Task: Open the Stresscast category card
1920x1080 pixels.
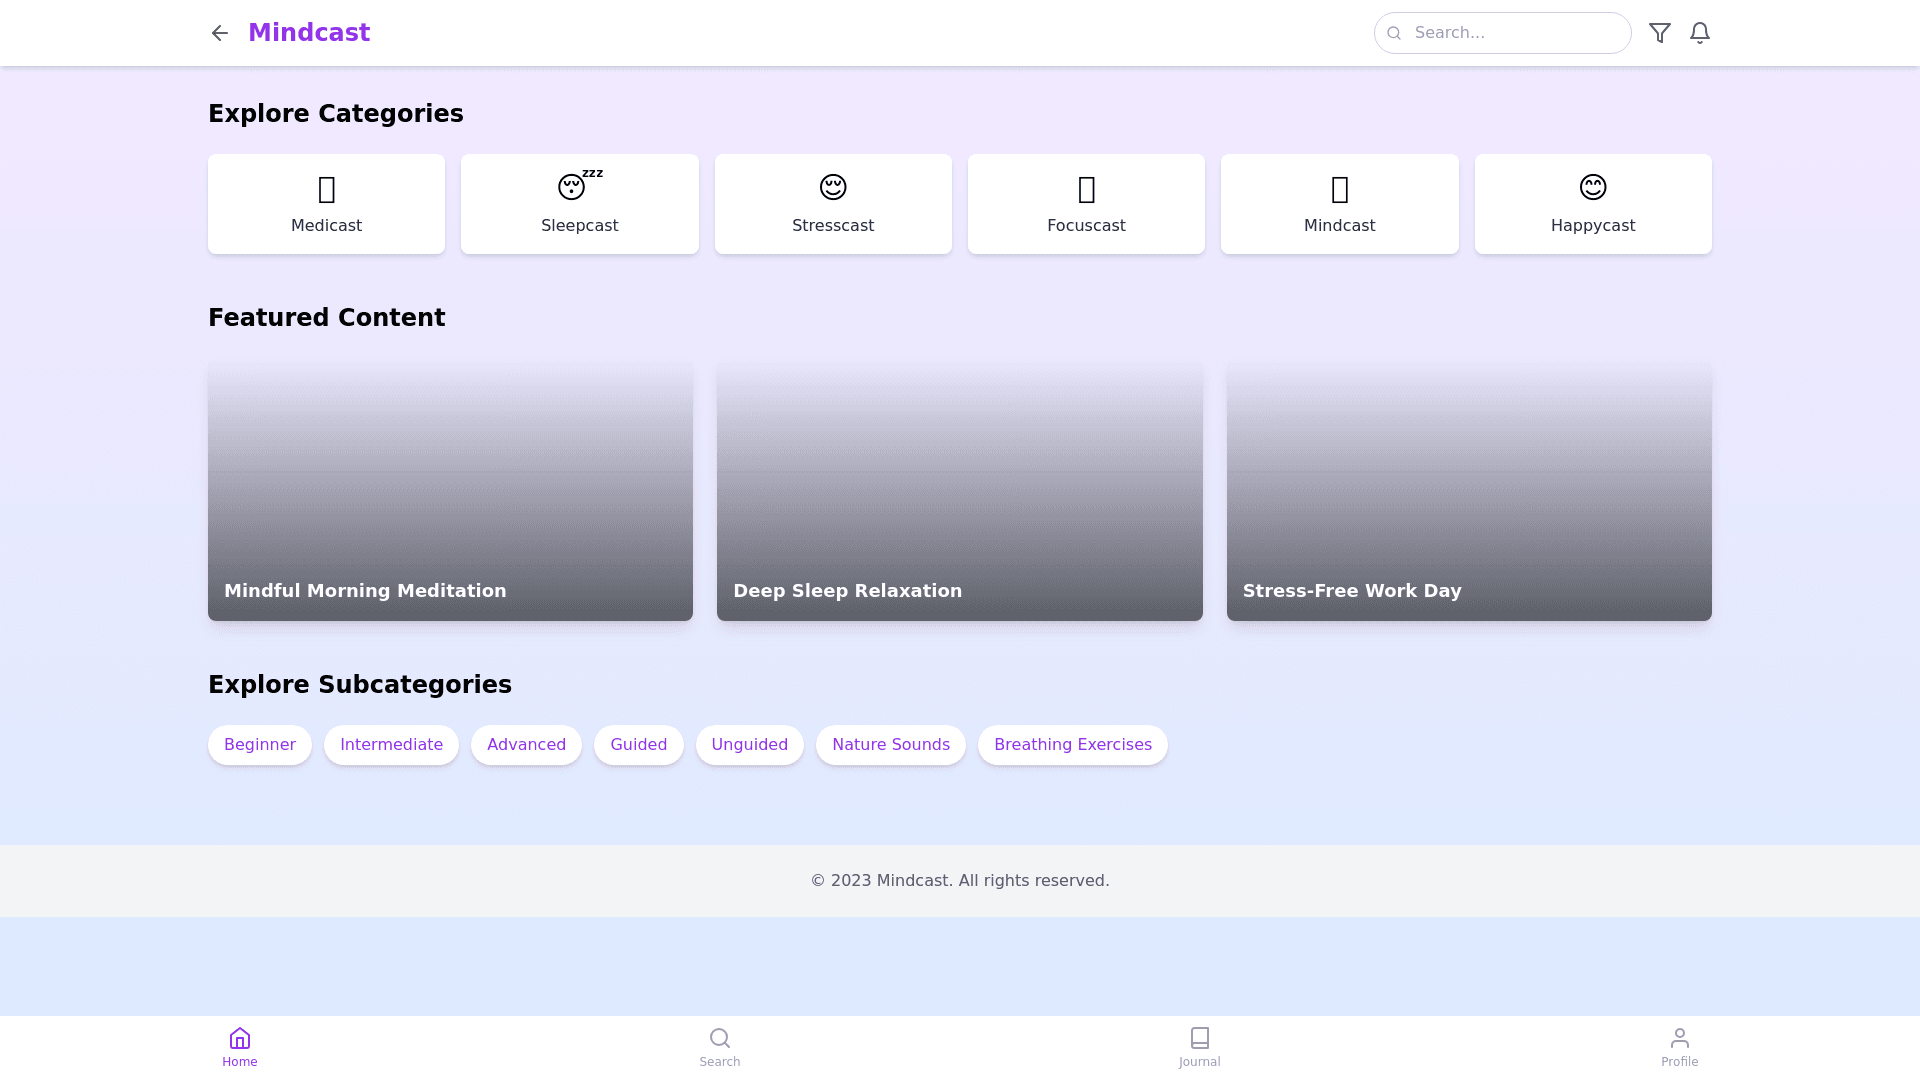Action: point(832,204)
